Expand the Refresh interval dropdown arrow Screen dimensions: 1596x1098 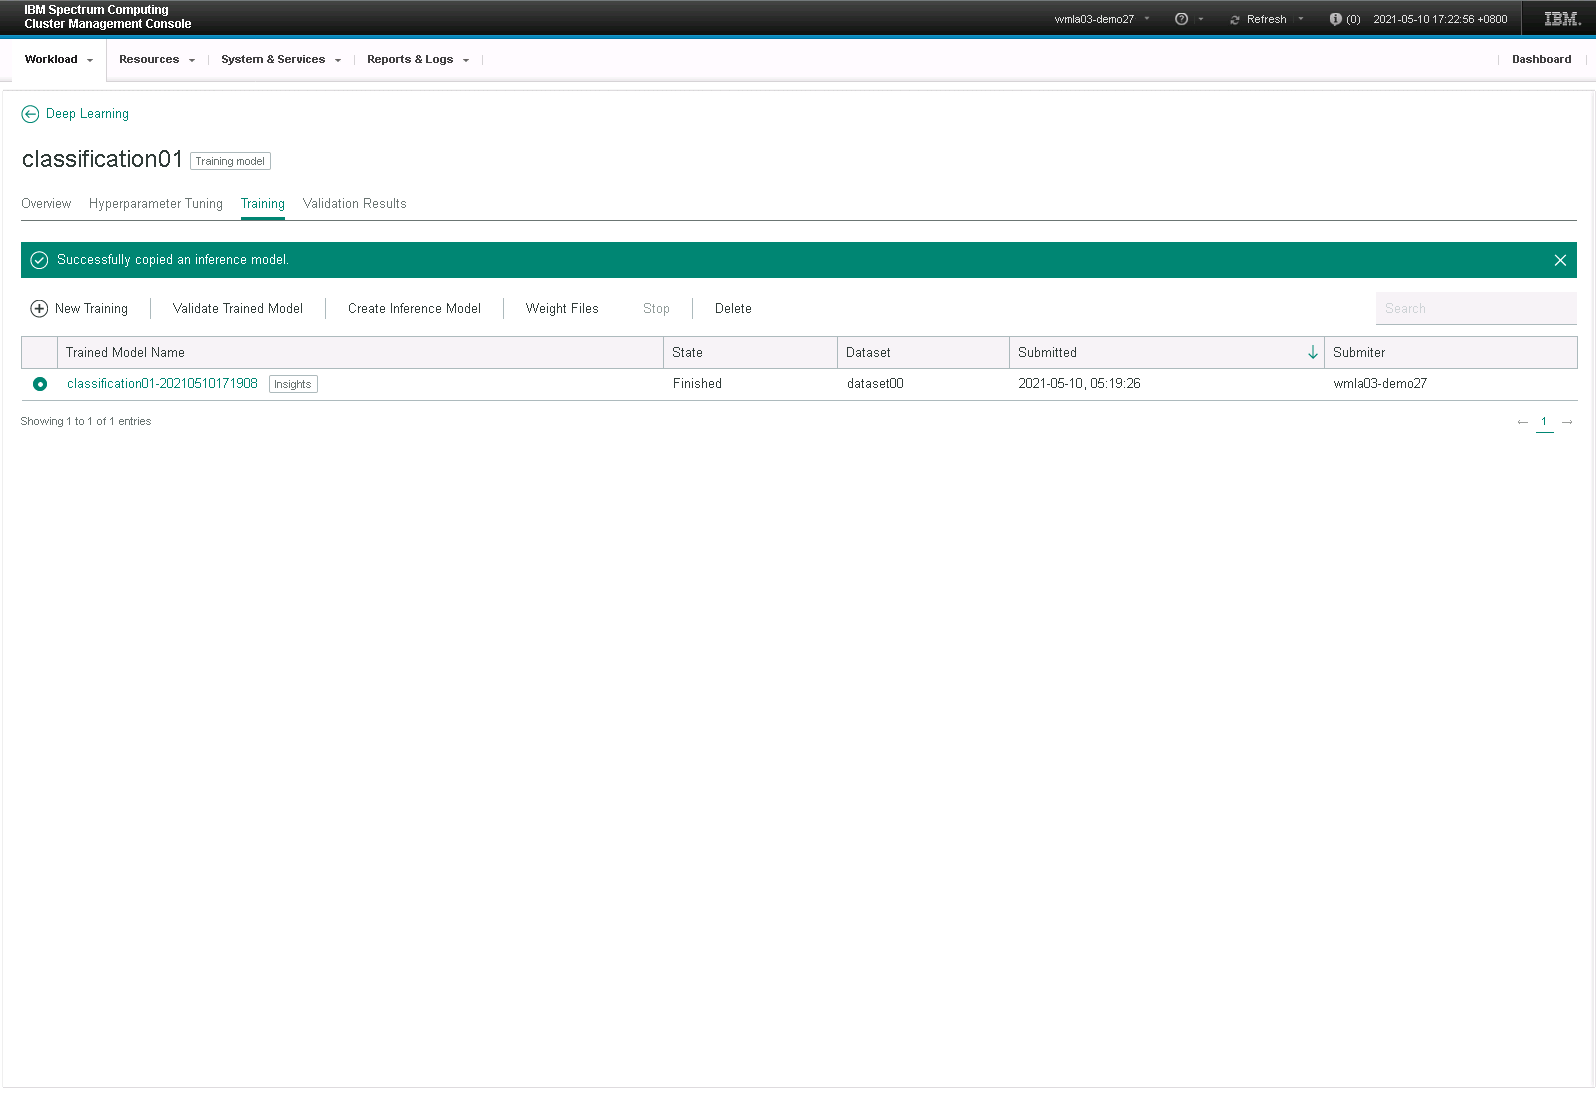tap(1301, 19)
